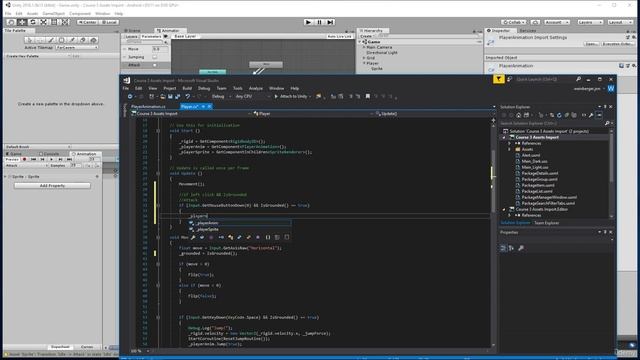Click the feedback filter icon in Visual Studio
The width and height of the screenshot is (640, 360).
[x=498, y=79]
